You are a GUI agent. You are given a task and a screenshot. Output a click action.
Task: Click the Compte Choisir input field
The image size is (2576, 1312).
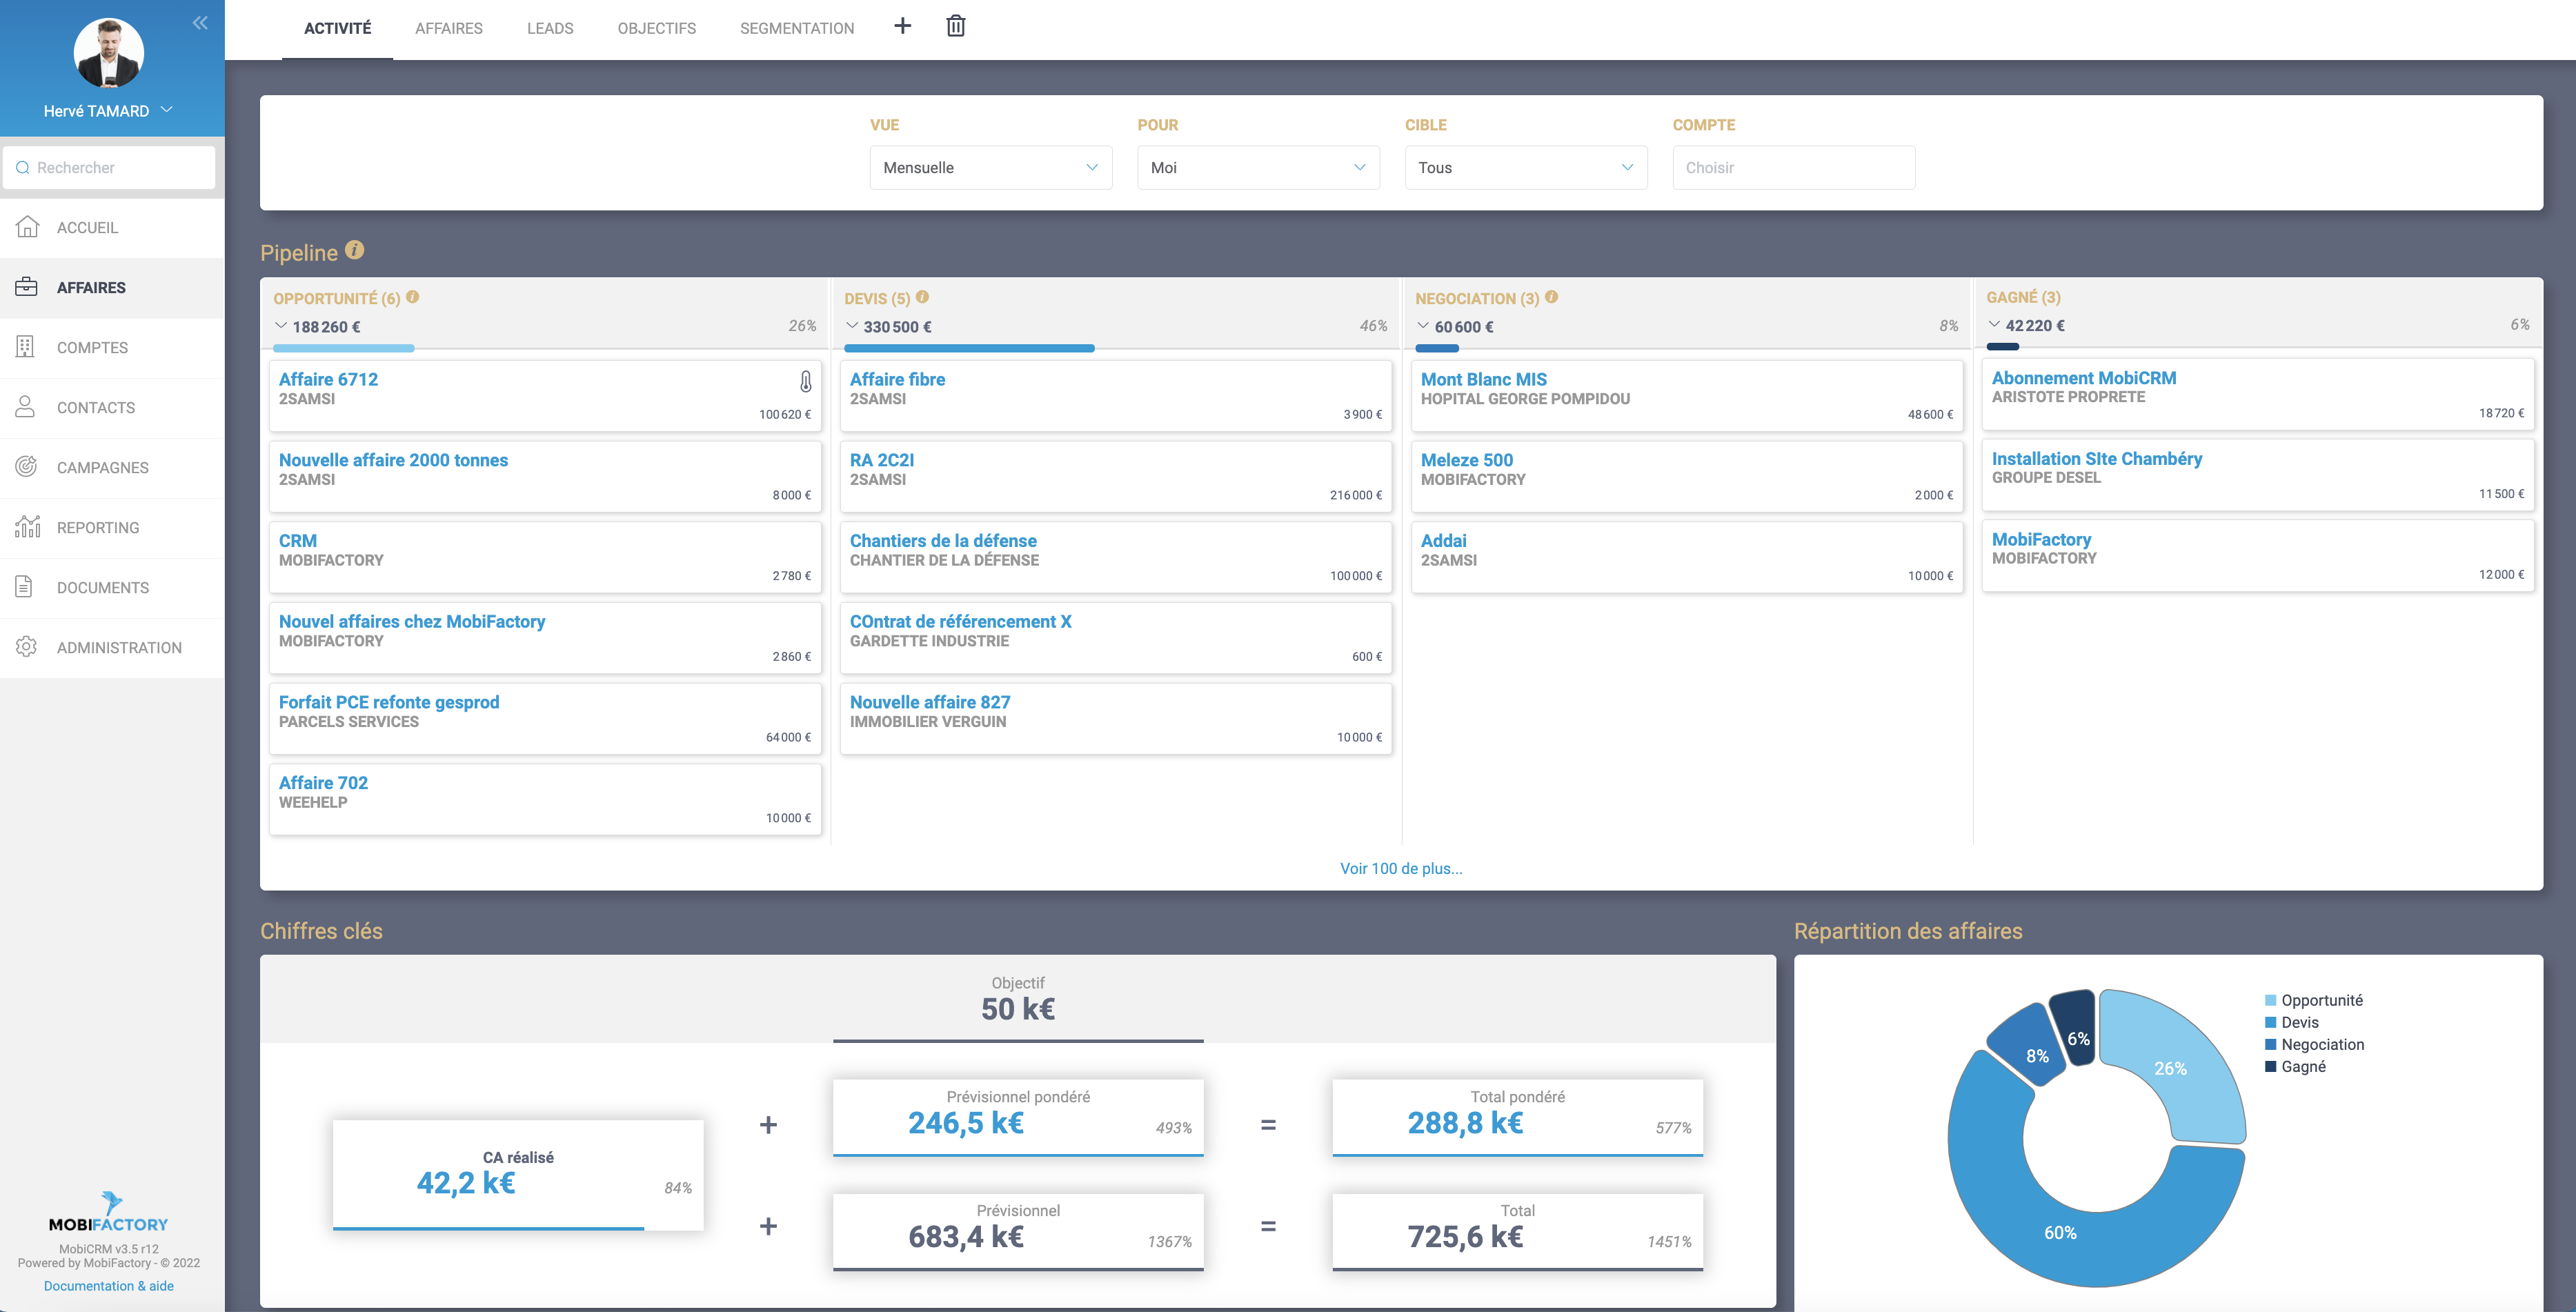1793,168
